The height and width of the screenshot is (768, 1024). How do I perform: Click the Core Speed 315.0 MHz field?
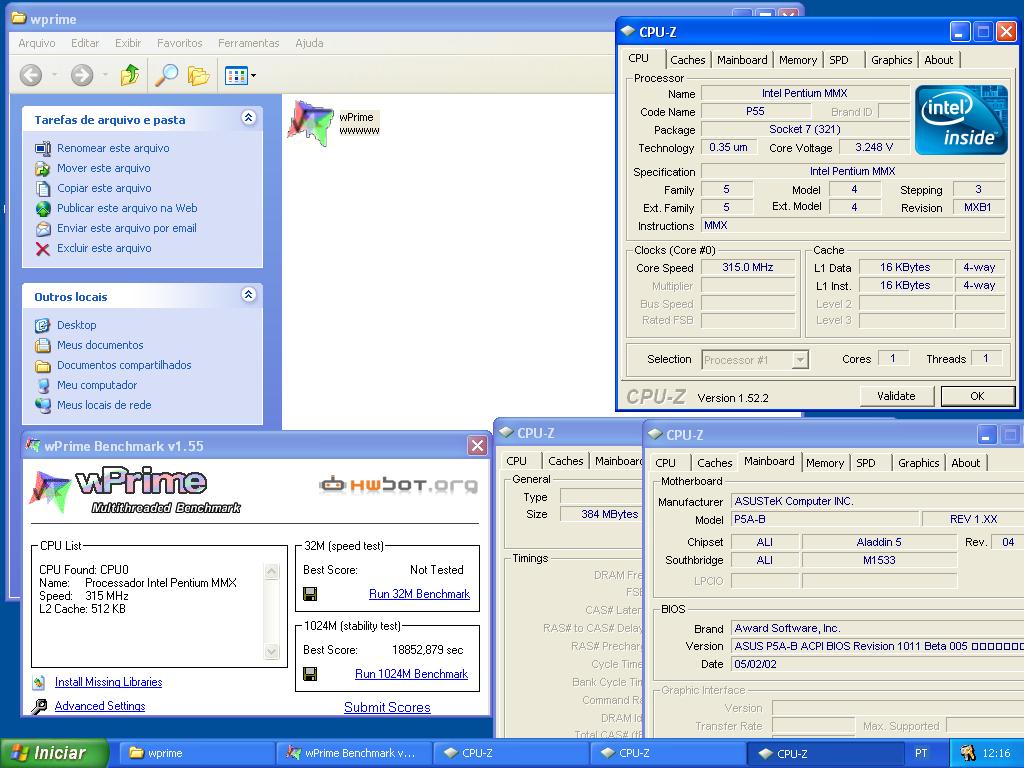748,268
